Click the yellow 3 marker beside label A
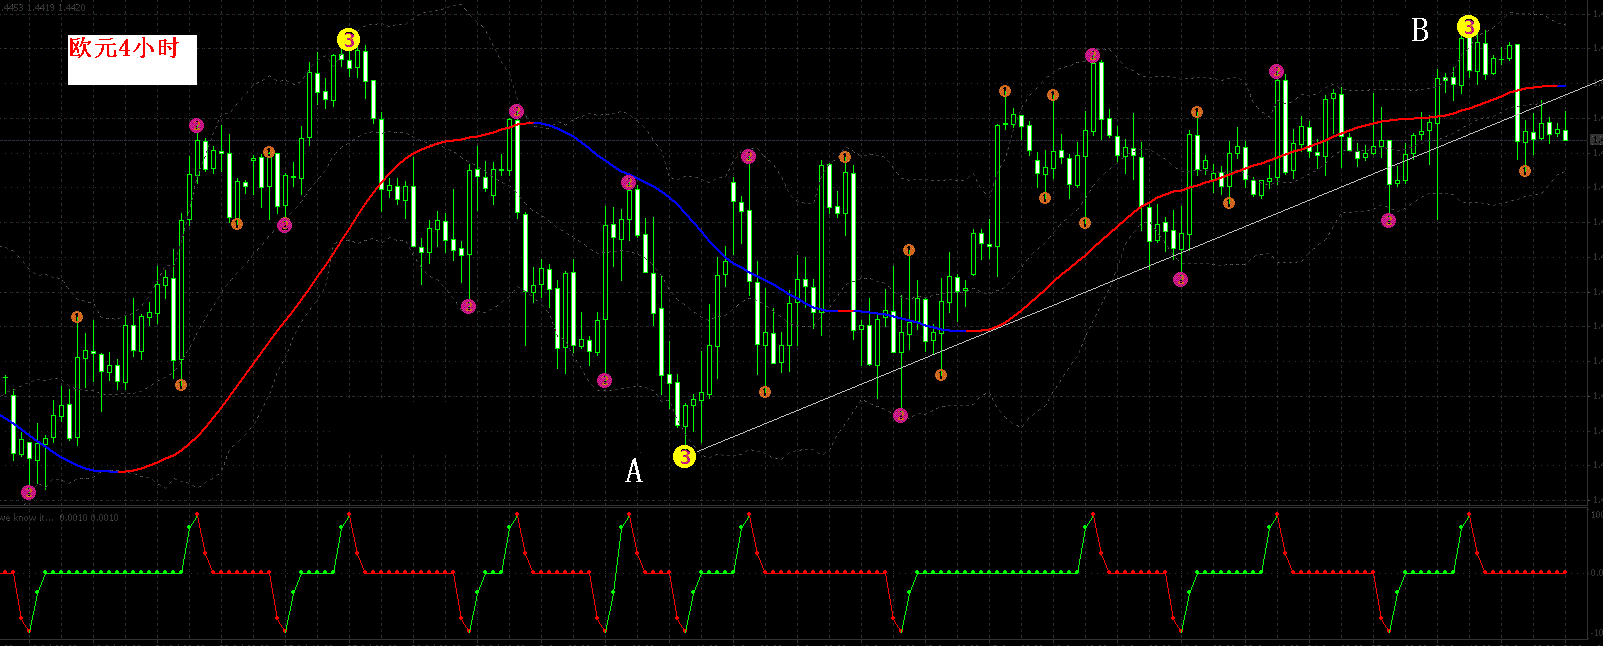Screen dimensions: 1603x646 point(684,457)
